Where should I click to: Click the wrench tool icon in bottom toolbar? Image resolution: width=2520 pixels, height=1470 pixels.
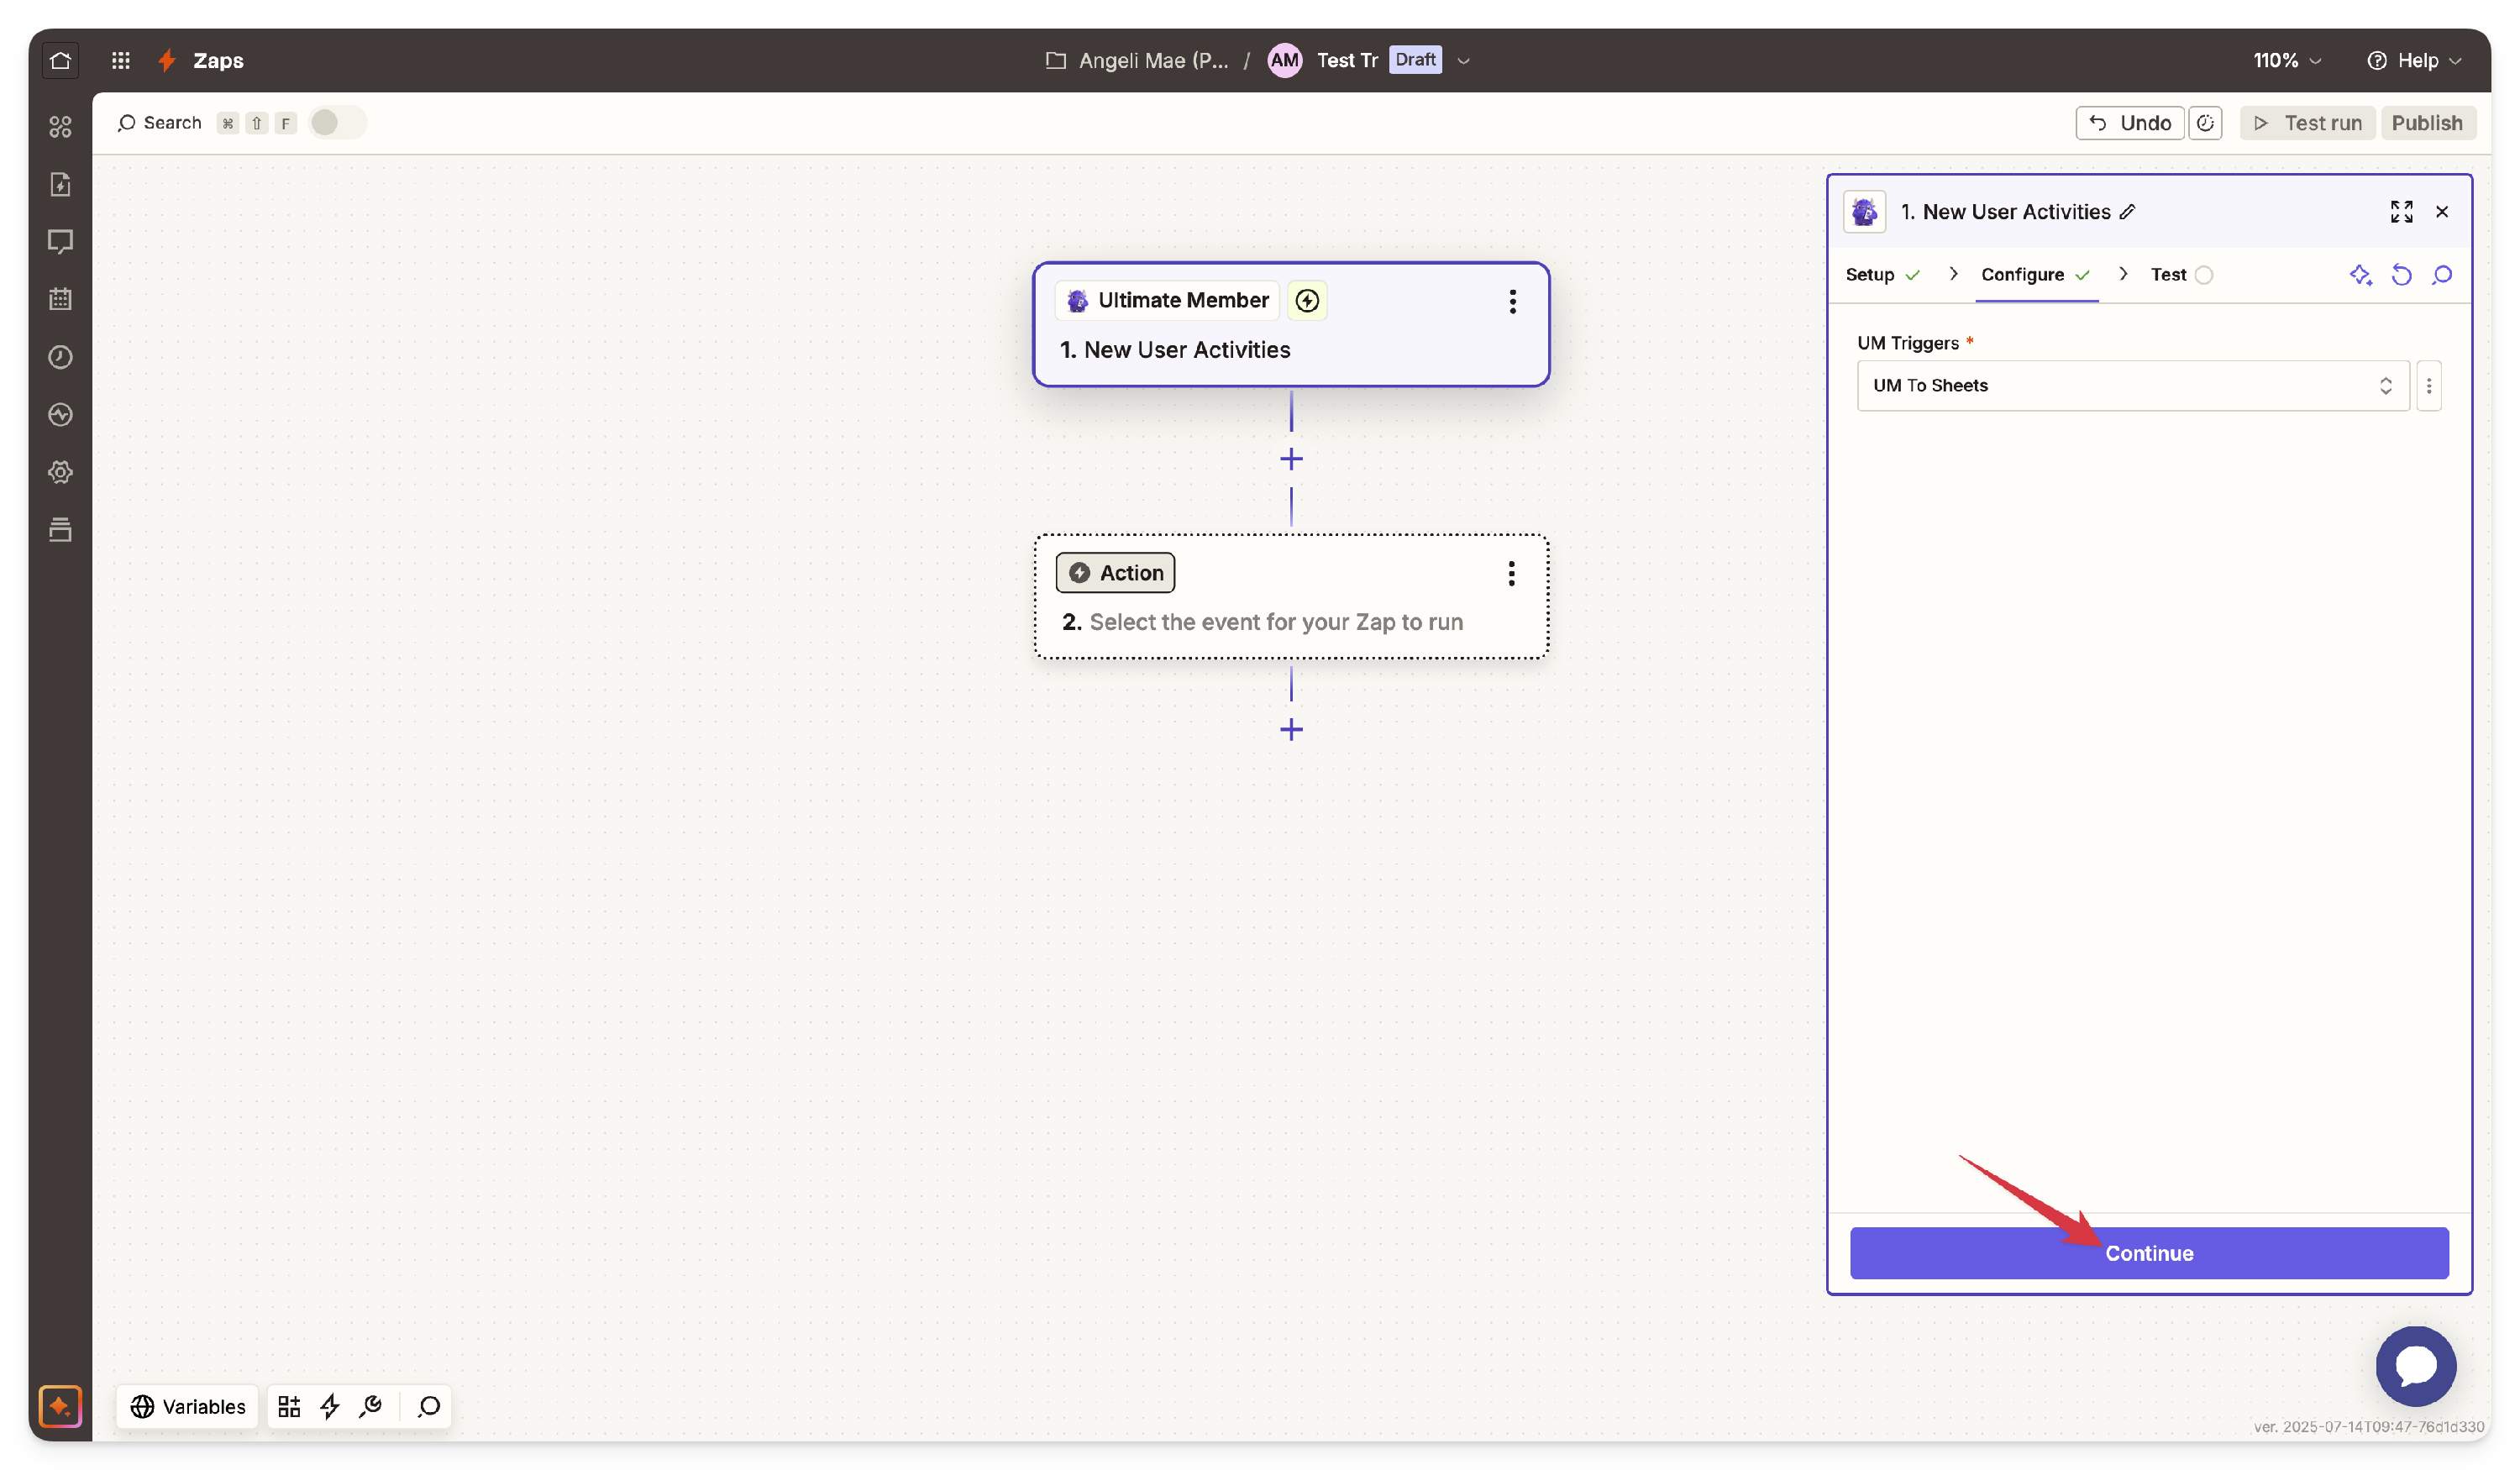click(x=371, y=1406)
